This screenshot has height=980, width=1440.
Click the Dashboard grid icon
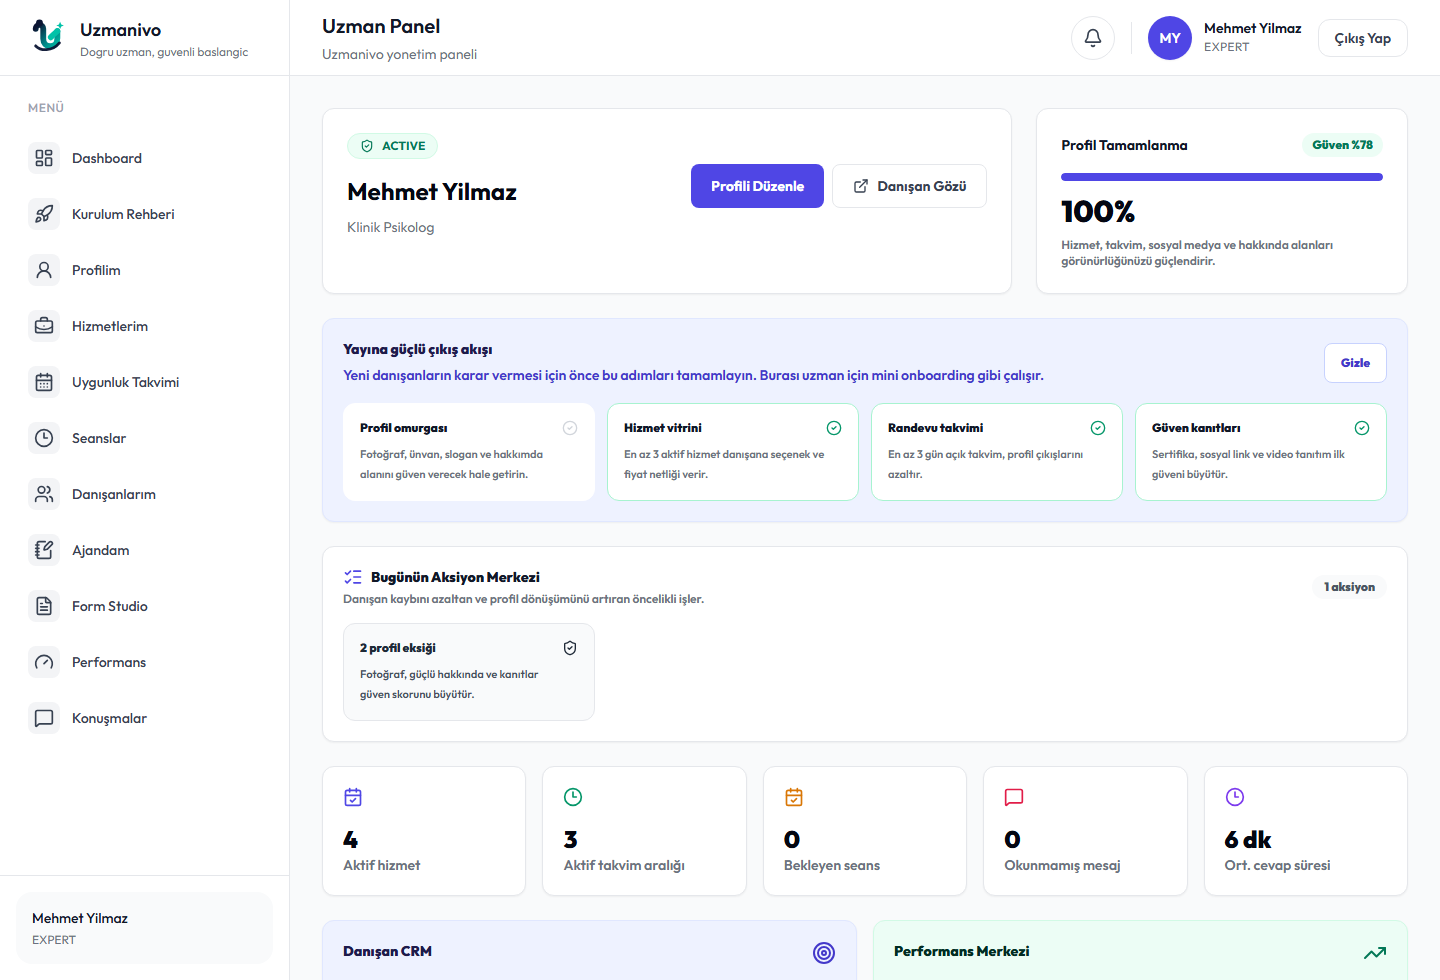click(44, 158)
